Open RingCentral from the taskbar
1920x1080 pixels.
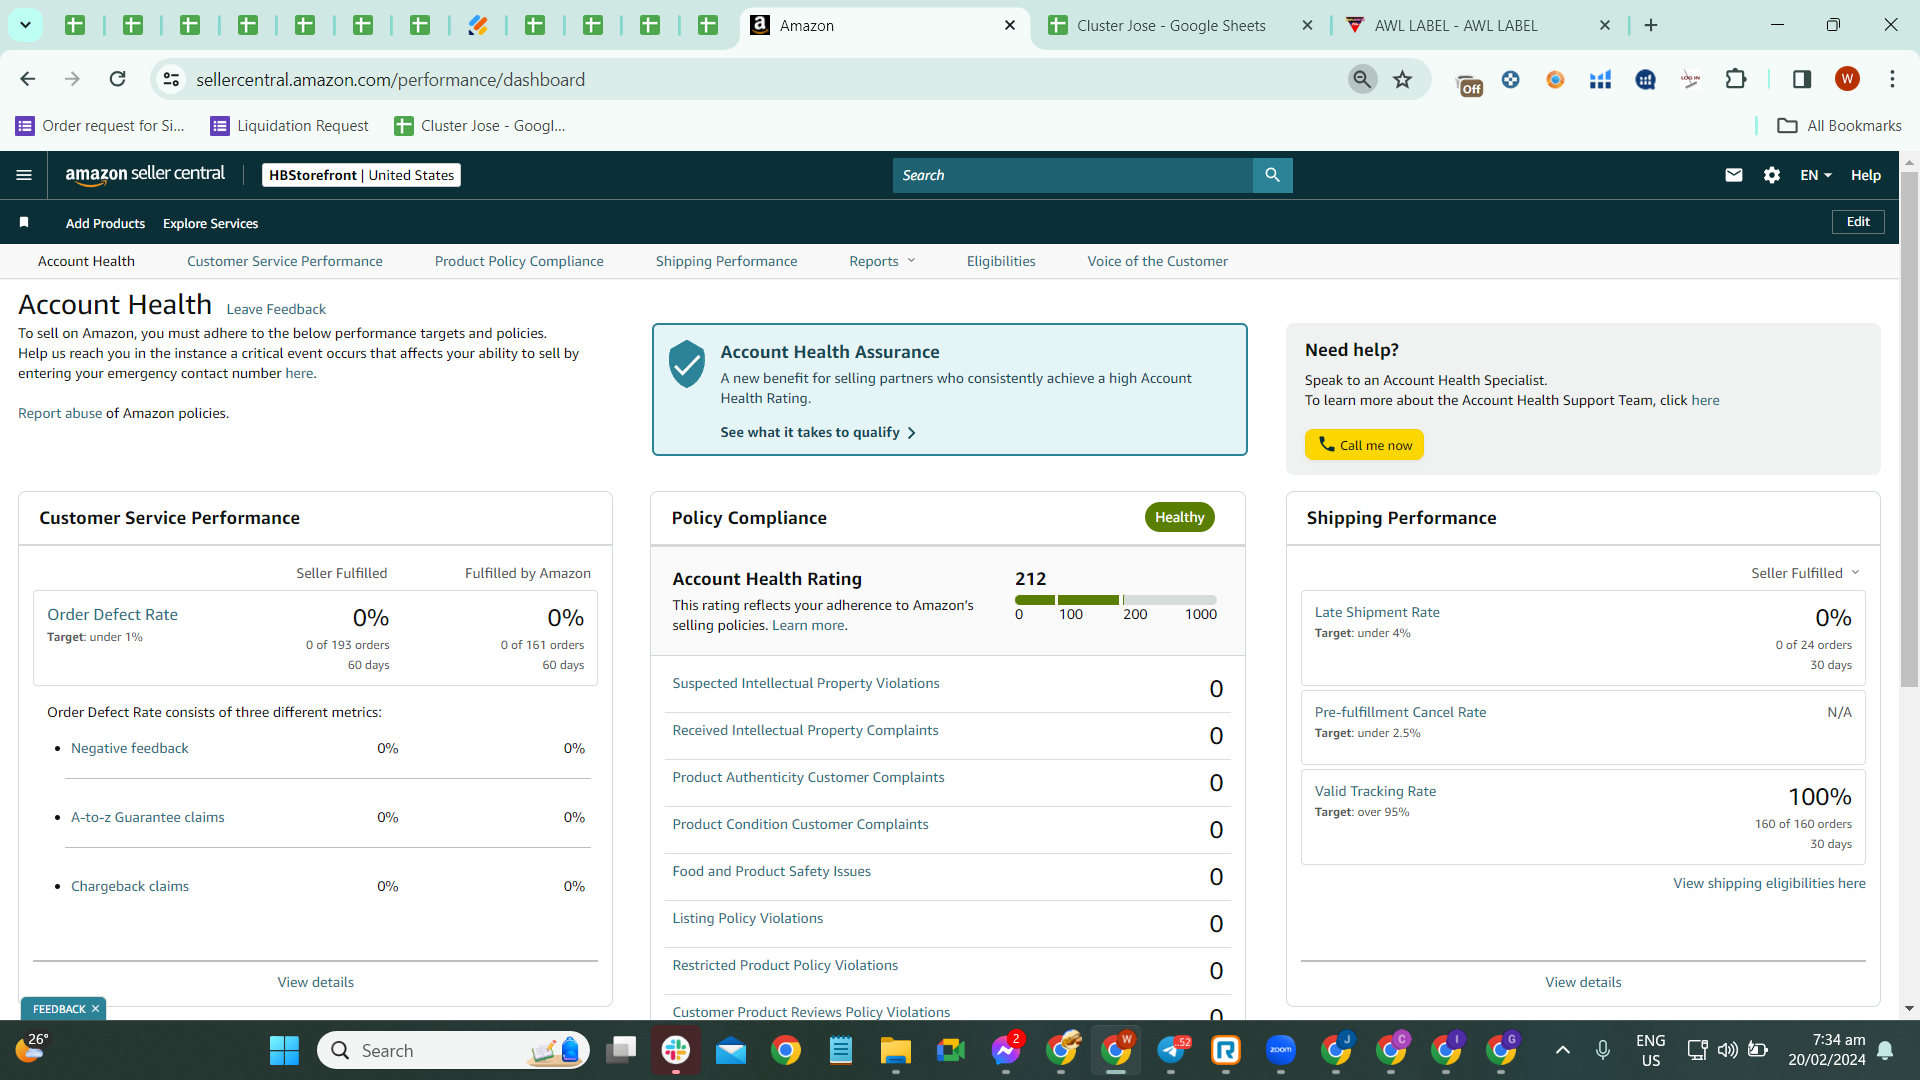pyautogui.click(x=1226, y=1050)
